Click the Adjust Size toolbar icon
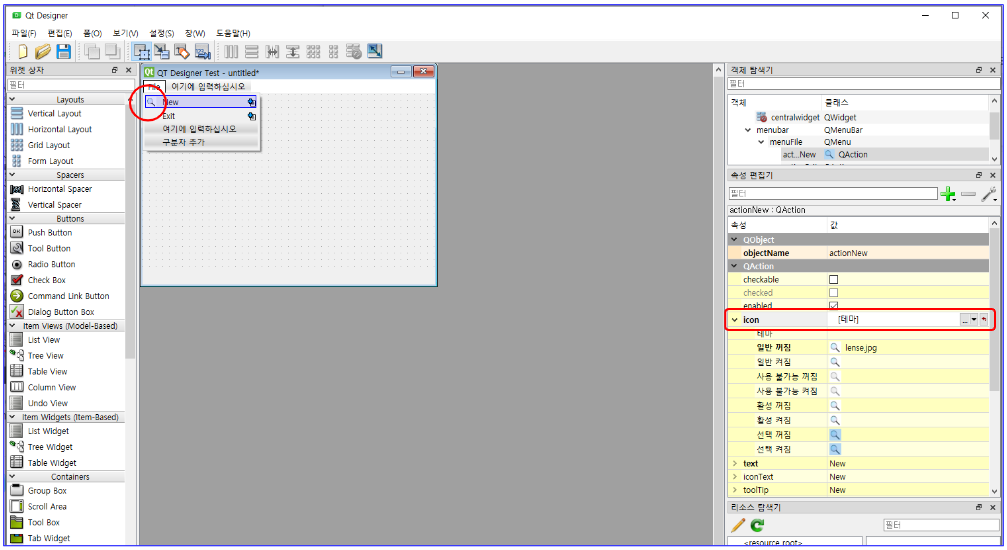1007x550 pixels. click(x=374, y=51)
